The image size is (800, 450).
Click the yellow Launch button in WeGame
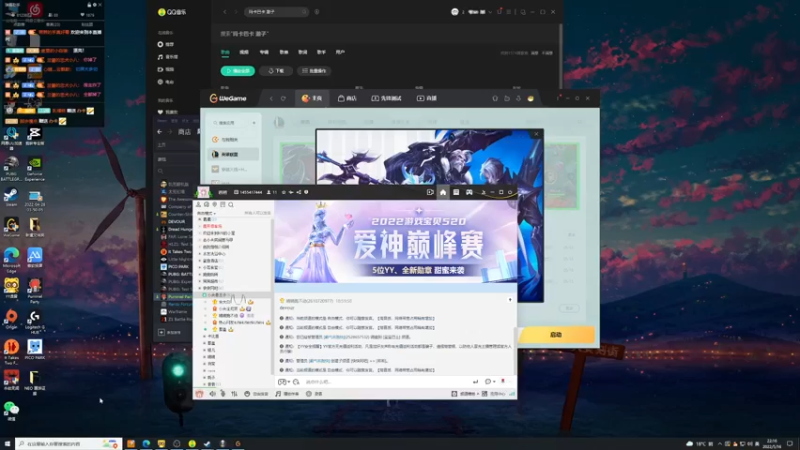click(556, 335)
